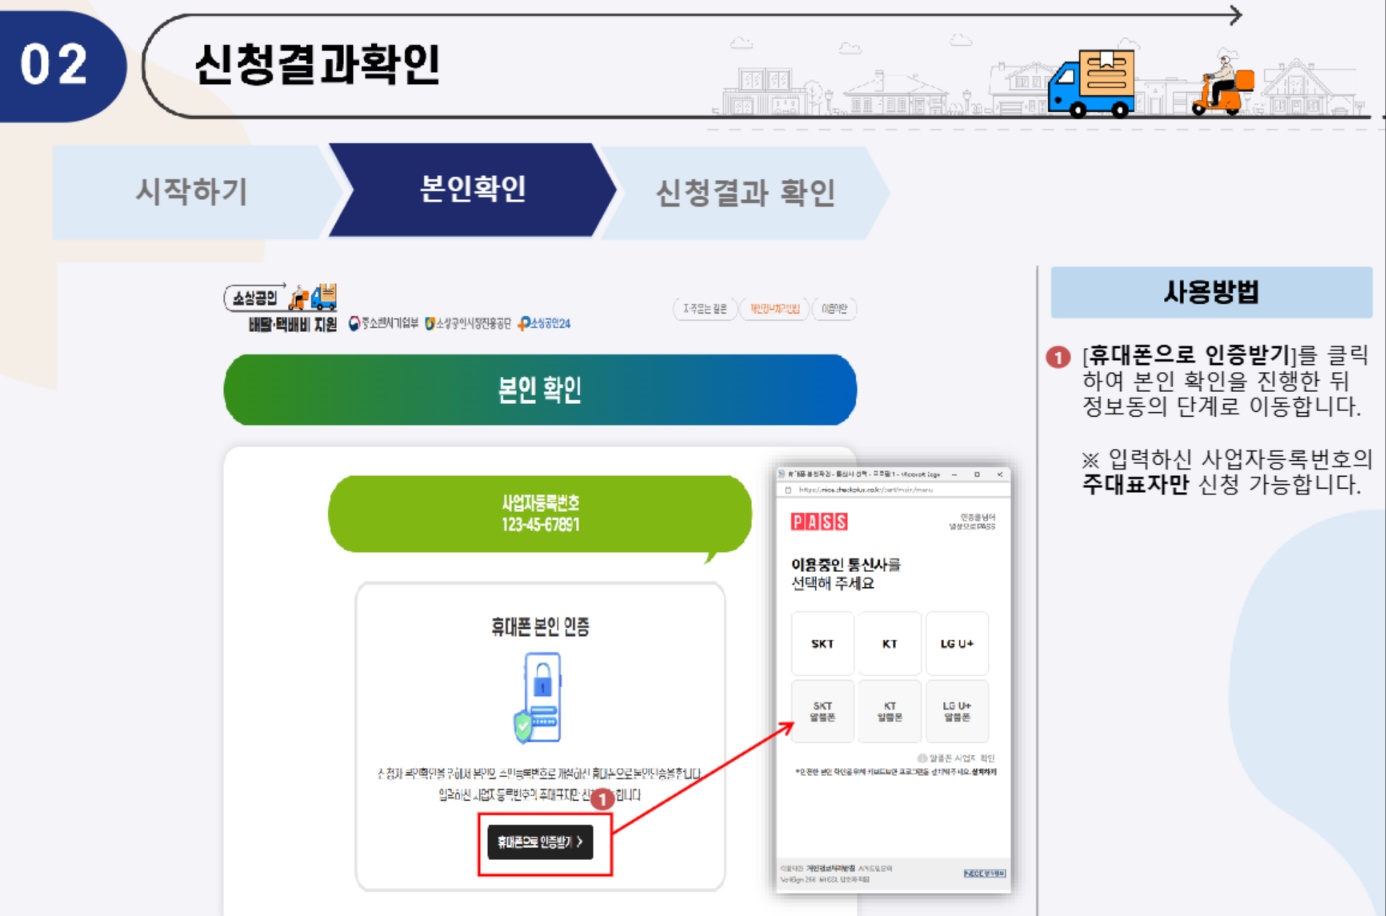Viewport: 1386px width, 916px height.
Task: Click the 자주묻는 질문 pill button
Action: 705,309
